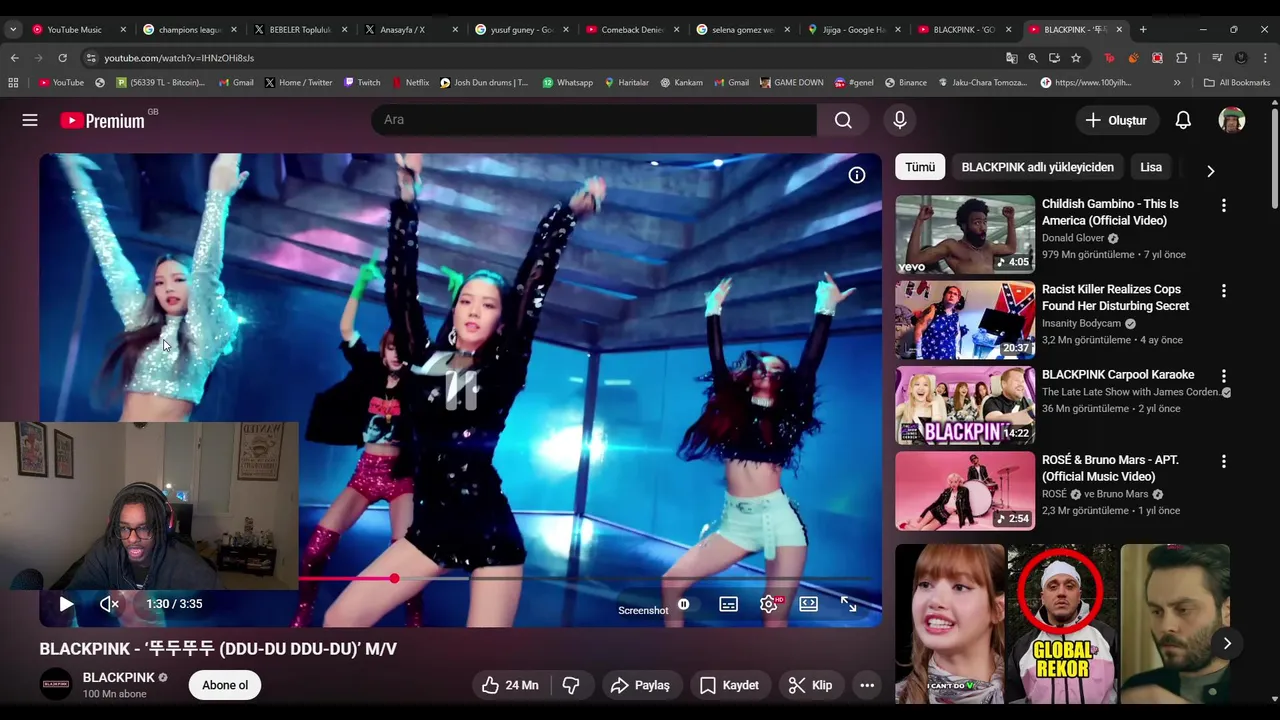Open the YouTube hamburger guide menu

(x=30, y=120)
